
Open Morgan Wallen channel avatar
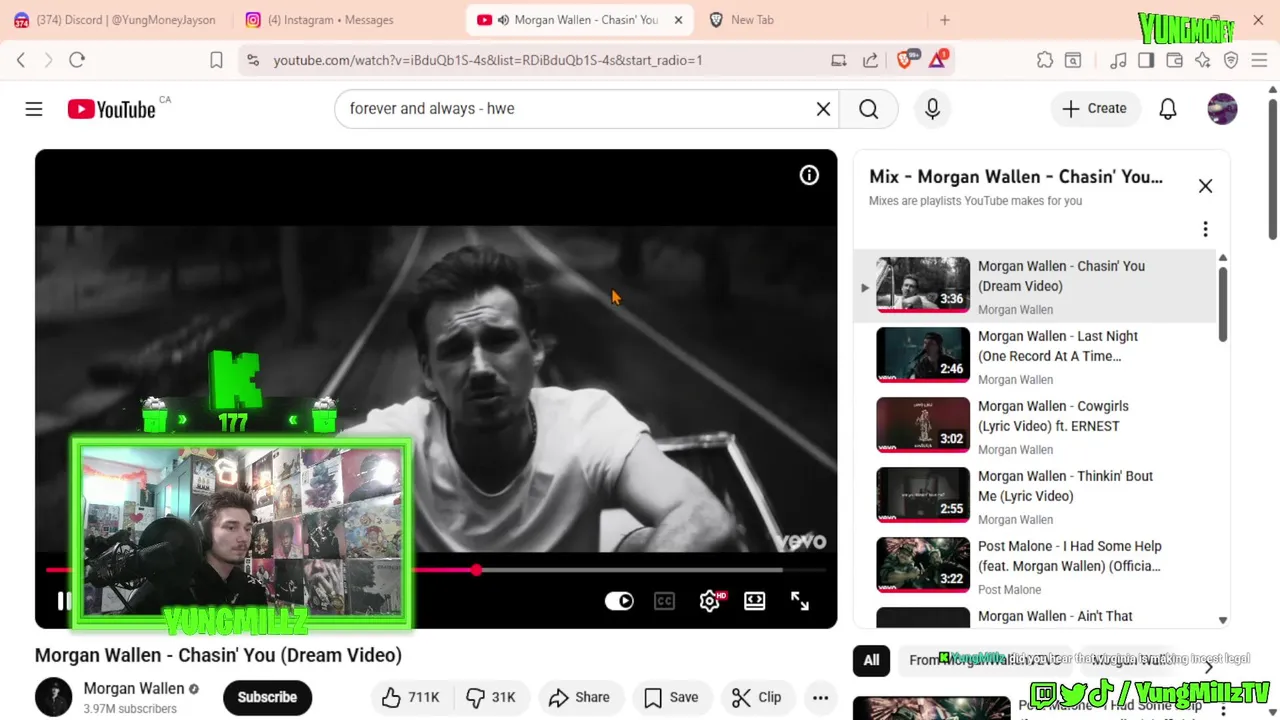tap(53, 697)
